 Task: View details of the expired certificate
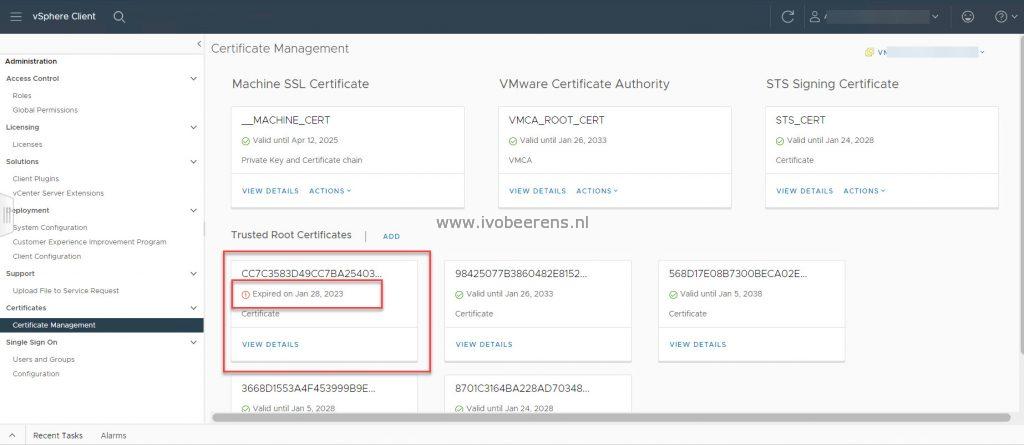pyautogui.click(x=270, y=344)
